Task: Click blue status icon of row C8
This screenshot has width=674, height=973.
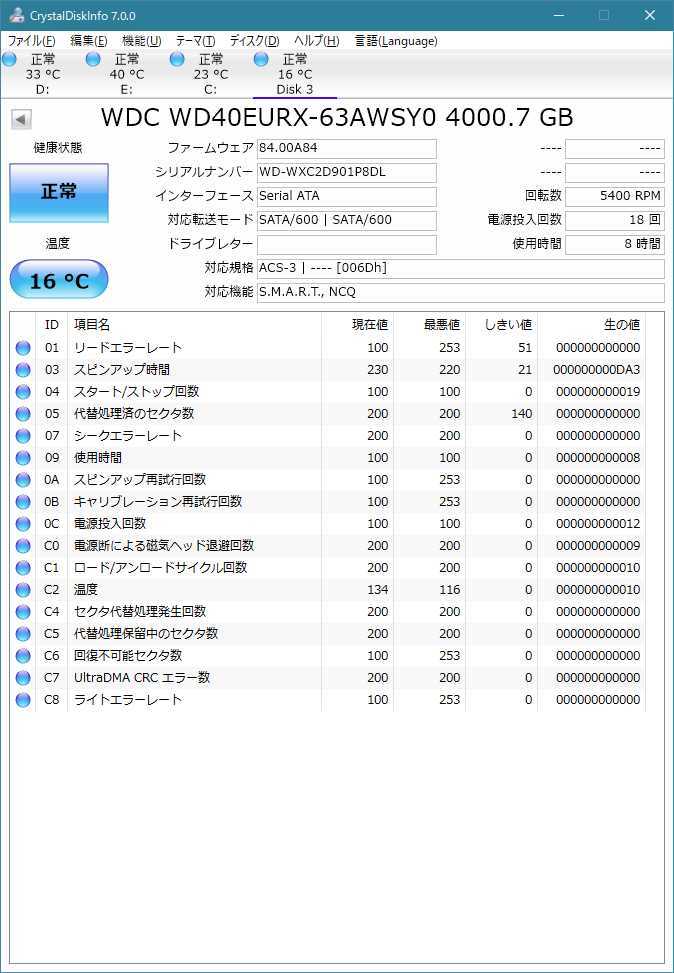Action: pyautogui.click(x=23, y=700)
